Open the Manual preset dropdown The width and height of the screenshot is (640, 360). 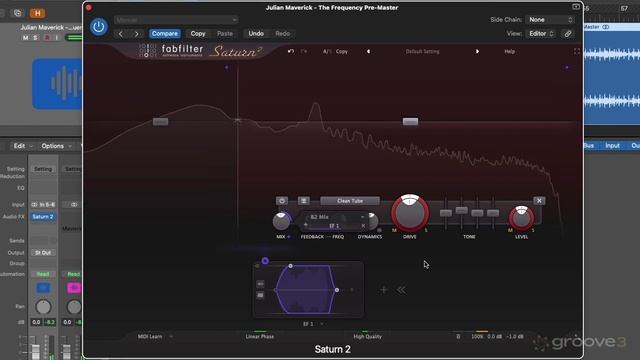pyautogui.click(x=176, y=20)
